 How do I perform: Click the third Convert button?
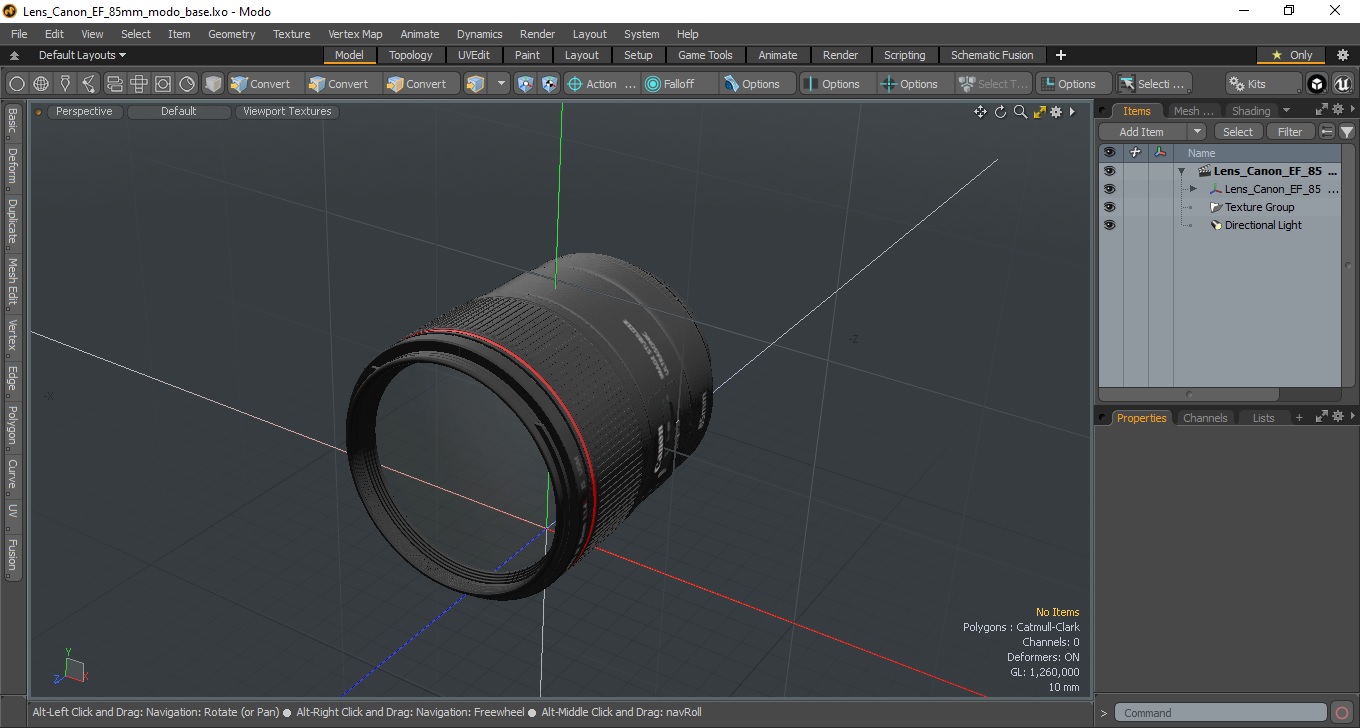click(x=421, y=84)
